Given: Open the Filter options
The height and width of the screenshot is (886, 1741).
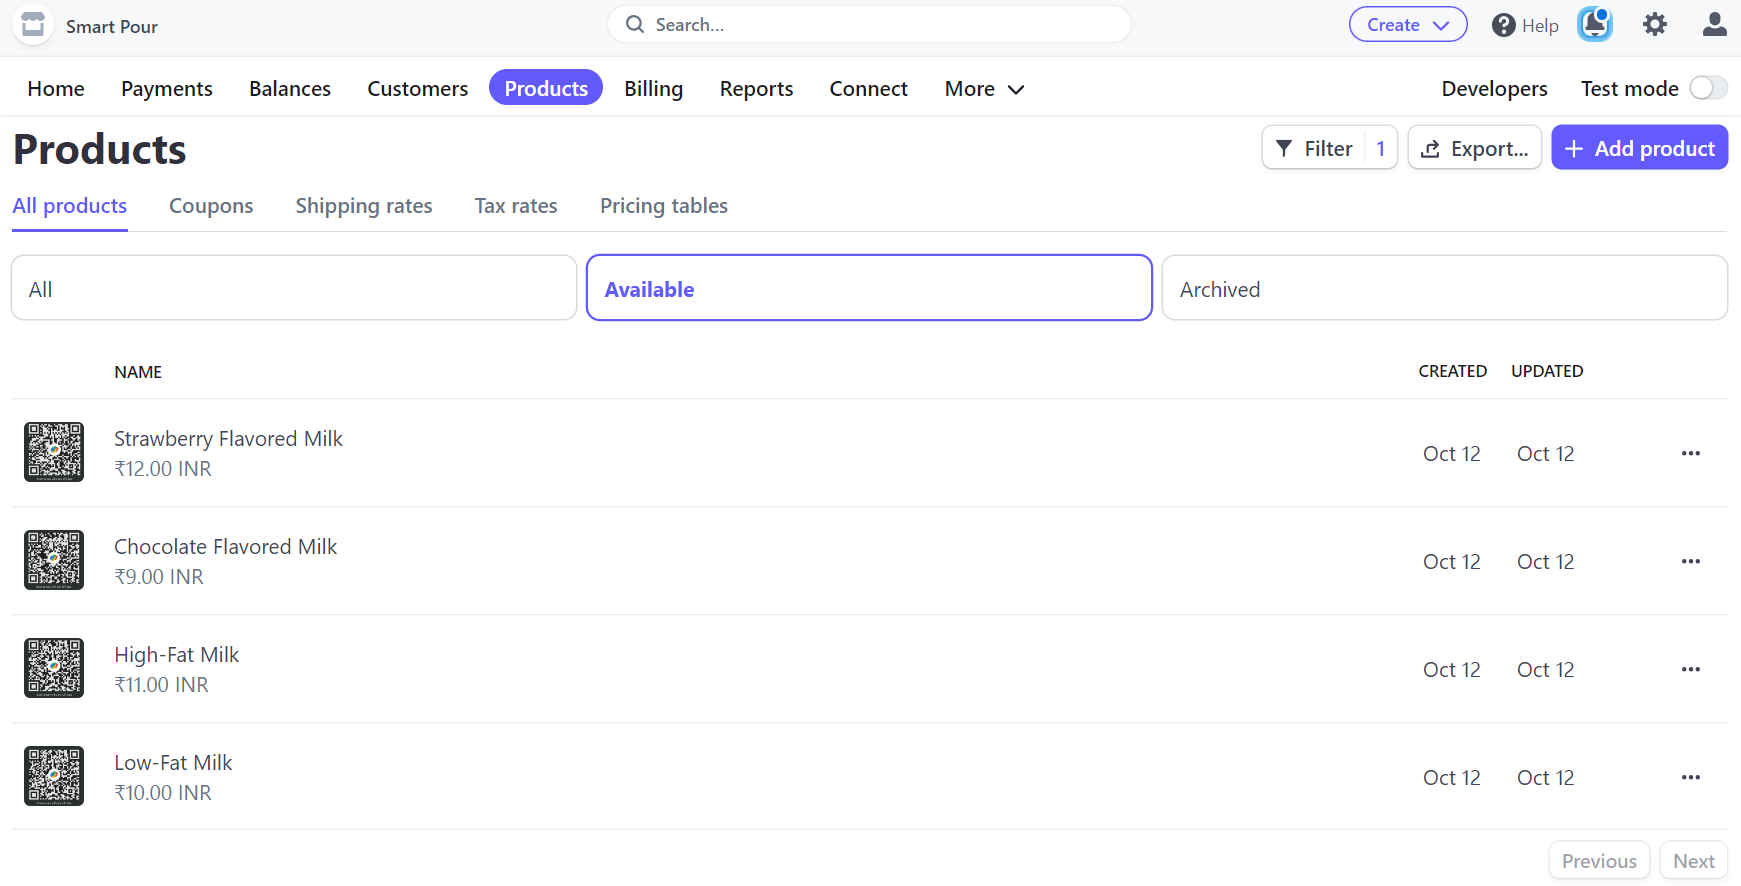Looking at the screenshot, I should [x=1314, y=148].
